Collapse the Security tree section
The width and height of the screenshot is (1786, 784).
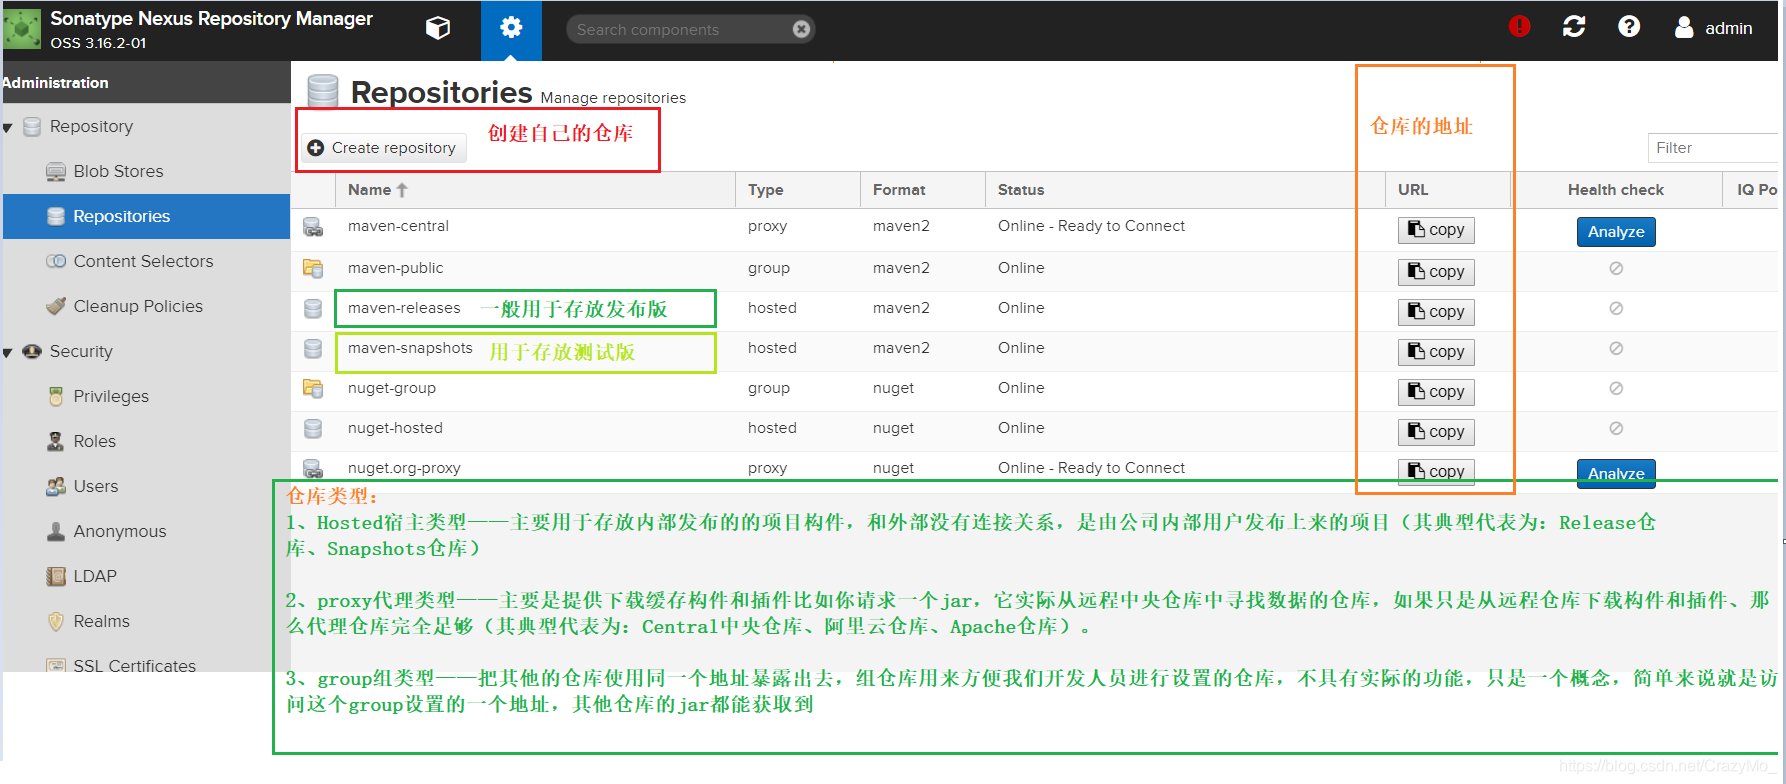click(x=8, y=352)
